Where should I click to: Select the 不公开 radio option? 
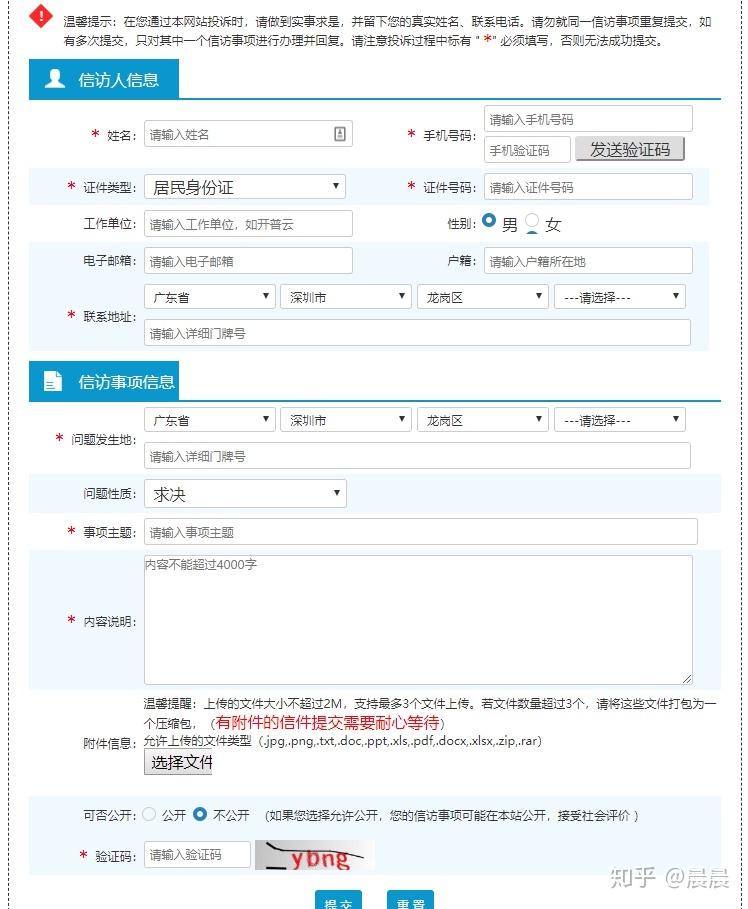pos(199,815)
